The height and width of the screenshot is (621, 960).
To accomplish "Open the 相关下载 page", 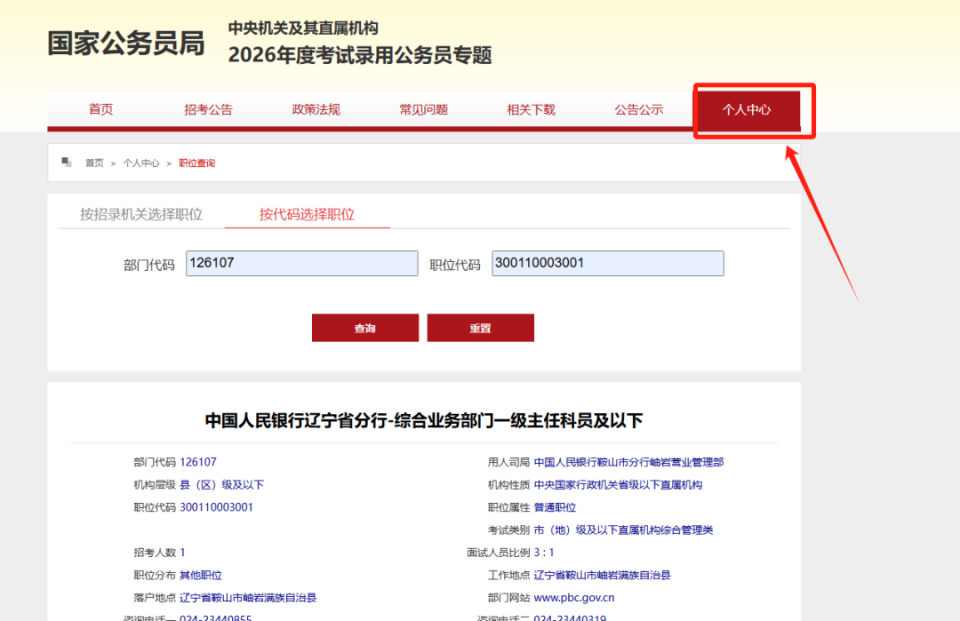I will [x=531, y=110].
